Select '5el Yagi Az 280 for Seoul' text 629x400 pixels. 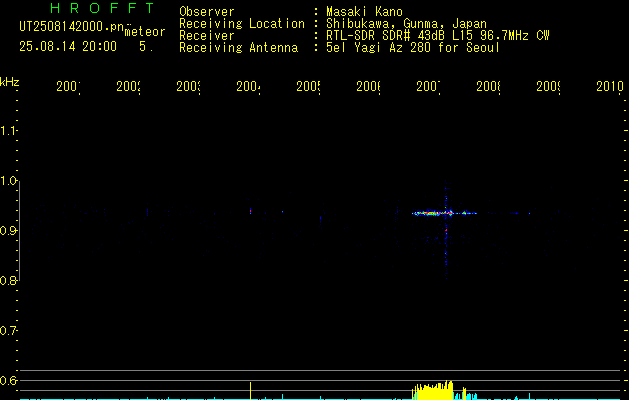(x=413, y=48)
